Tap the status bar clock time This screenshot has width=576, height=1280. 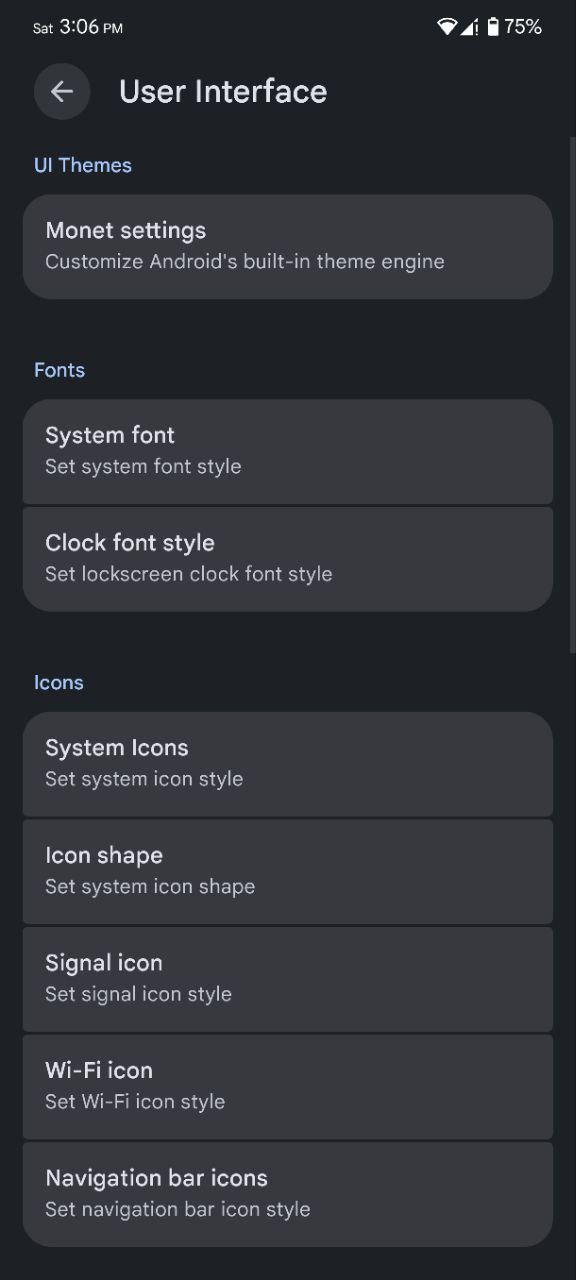(x=91, y=27)
